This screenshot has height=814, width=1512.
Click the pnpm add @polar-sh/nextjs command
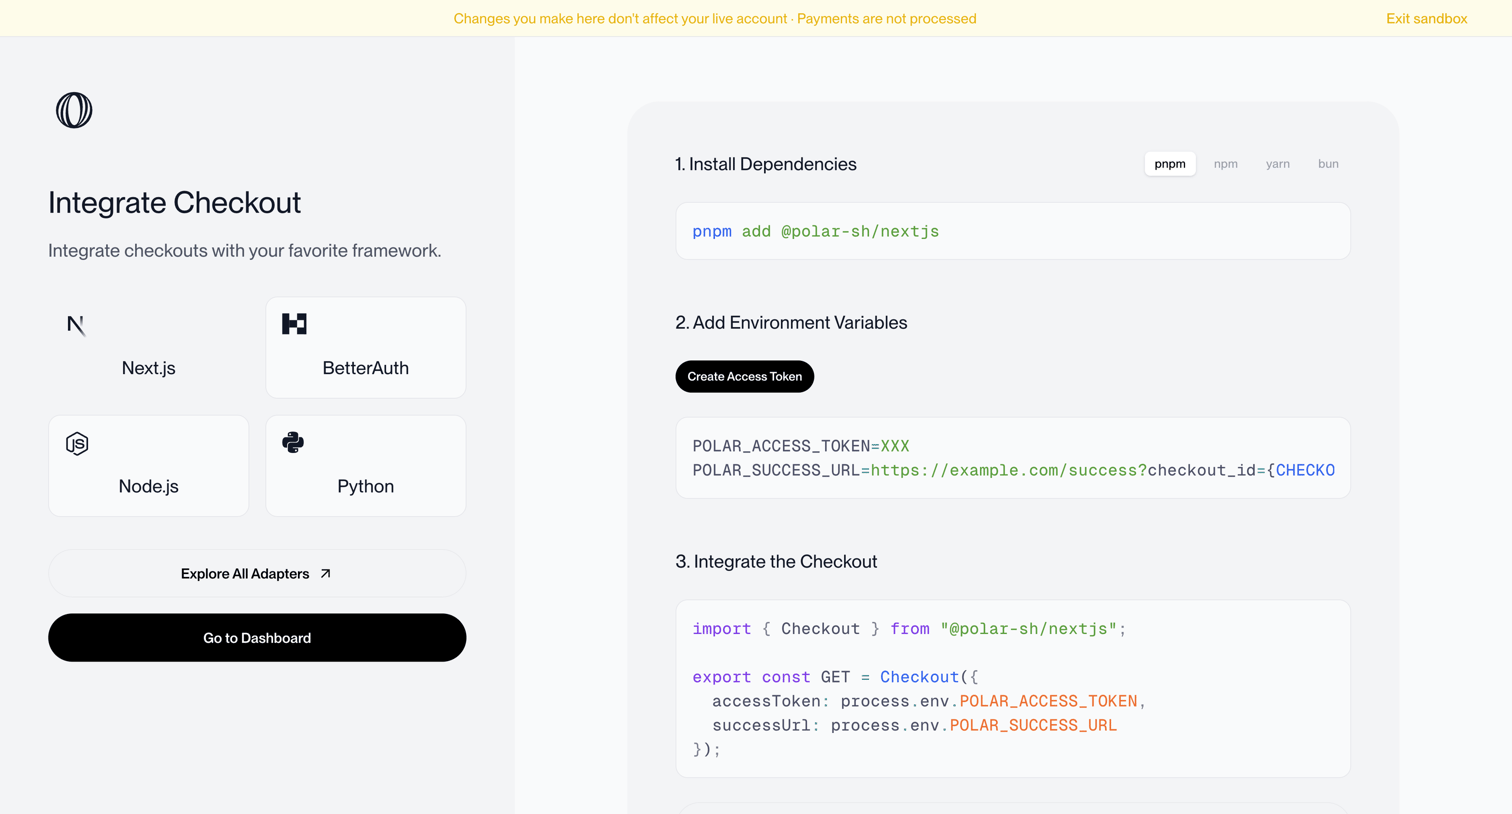816,232
